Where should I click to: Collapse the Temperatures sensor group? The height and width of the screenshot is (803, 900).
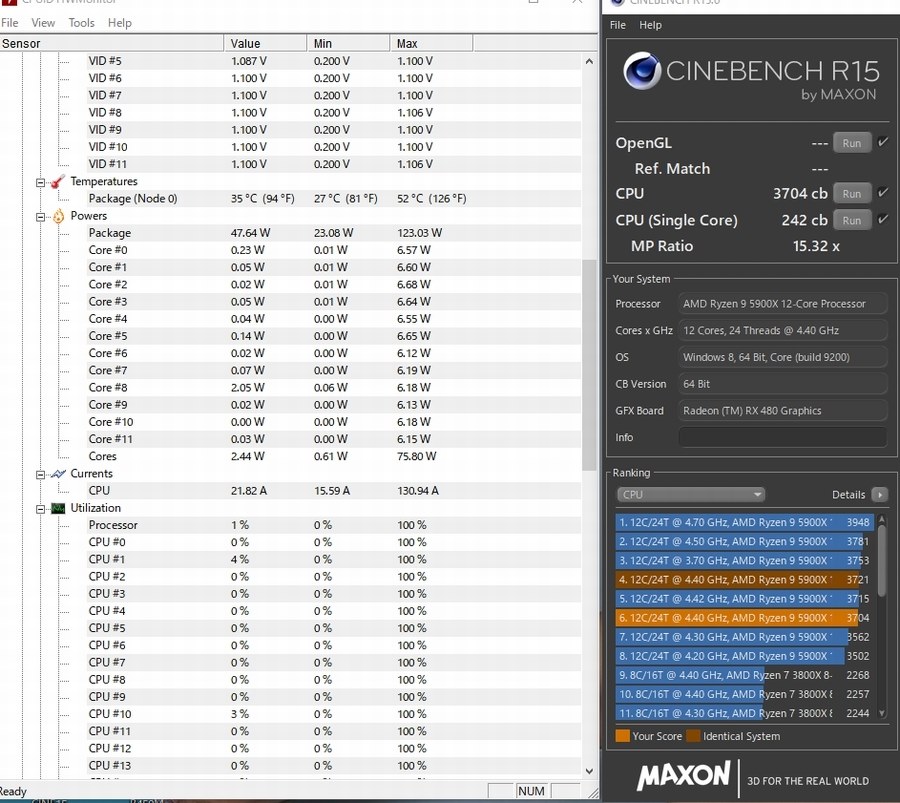[42, 181]
